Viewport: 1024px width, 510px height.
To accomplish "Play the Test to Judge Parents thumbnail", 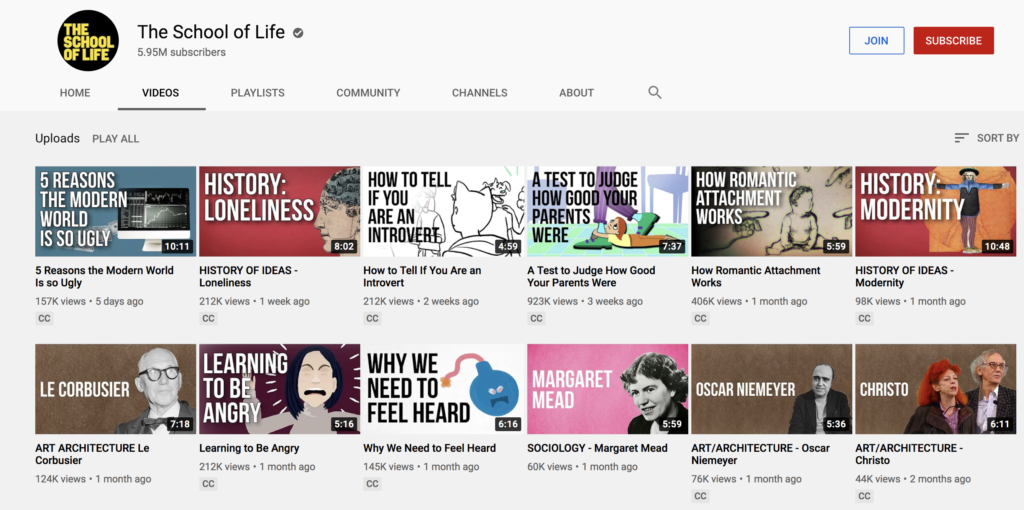I will 607,211.
